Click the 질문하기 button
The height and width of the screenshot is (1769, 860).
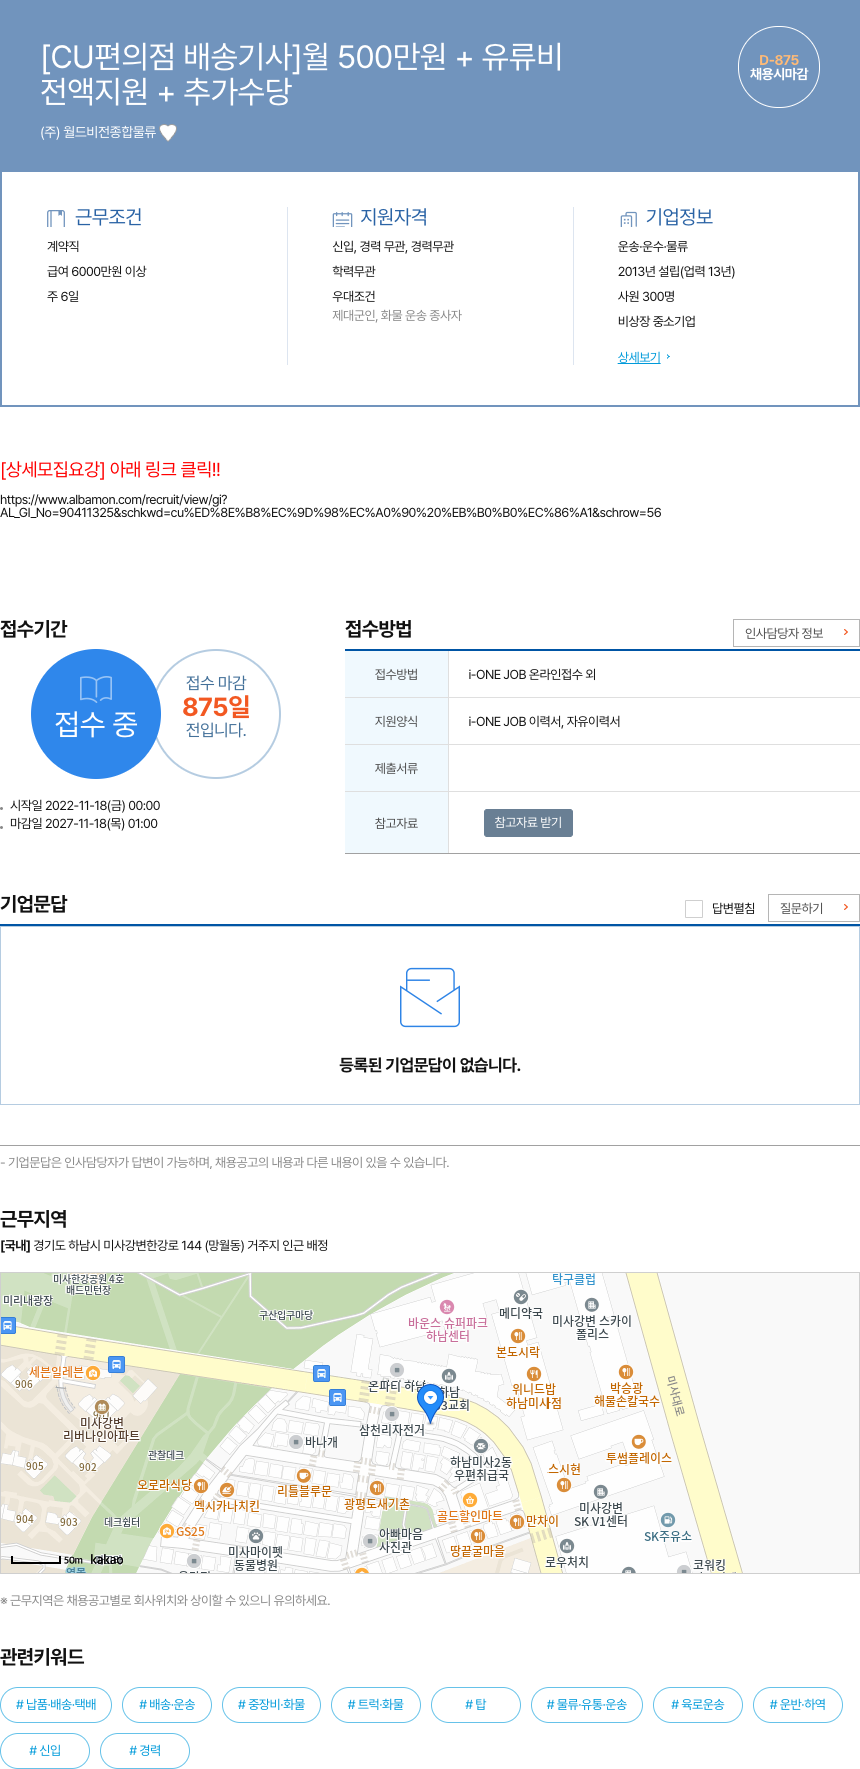(x=813, y=908)
